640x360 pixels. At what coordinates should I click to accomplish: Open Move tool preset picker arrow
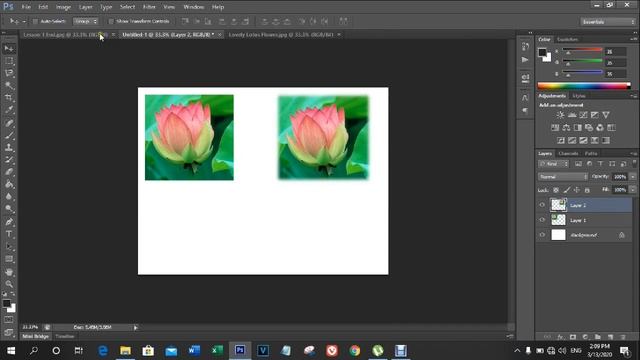tap(24, 21)
